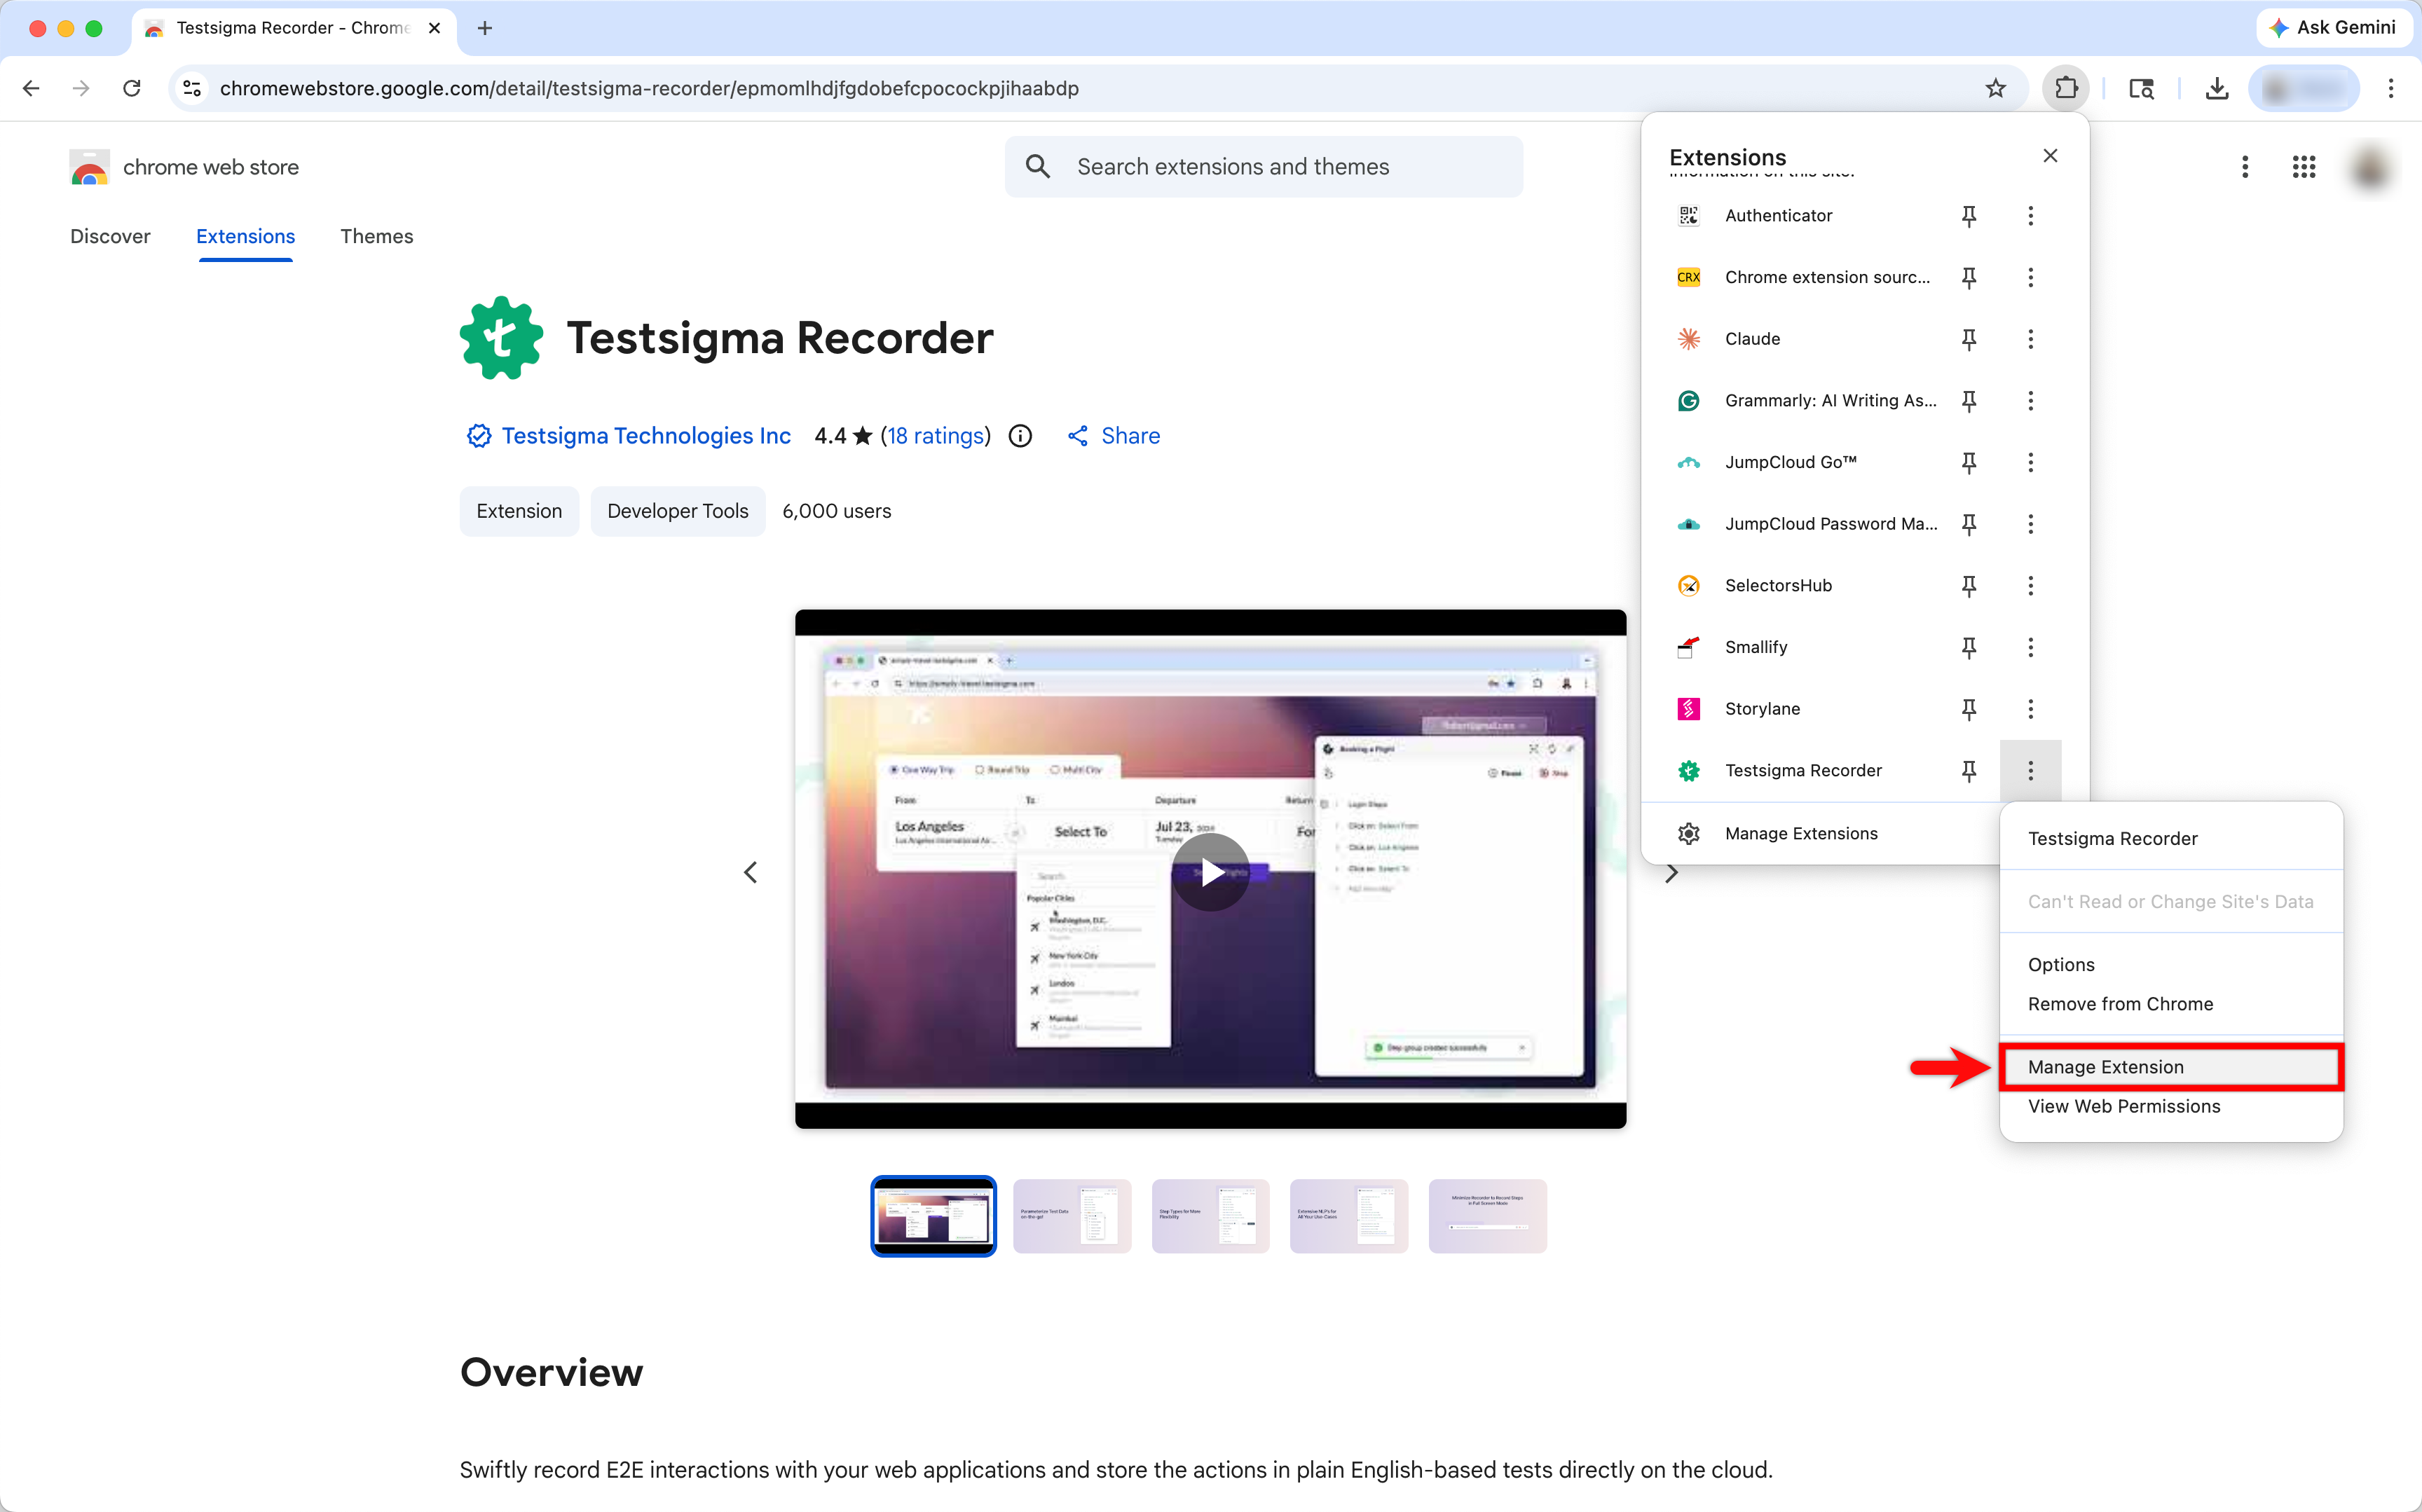Viewport: 2422px width, 1512px height.
Task: Close the Extensions popup
Action: 2050,156
